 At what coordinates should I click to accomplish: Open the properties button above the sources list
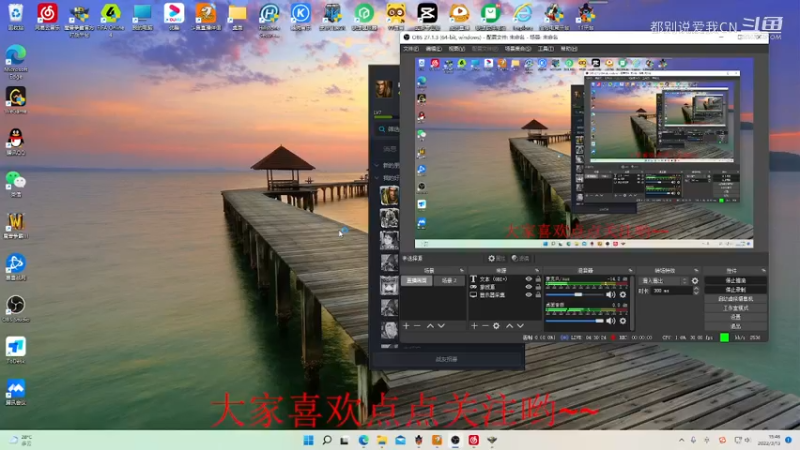pos(496,258)
